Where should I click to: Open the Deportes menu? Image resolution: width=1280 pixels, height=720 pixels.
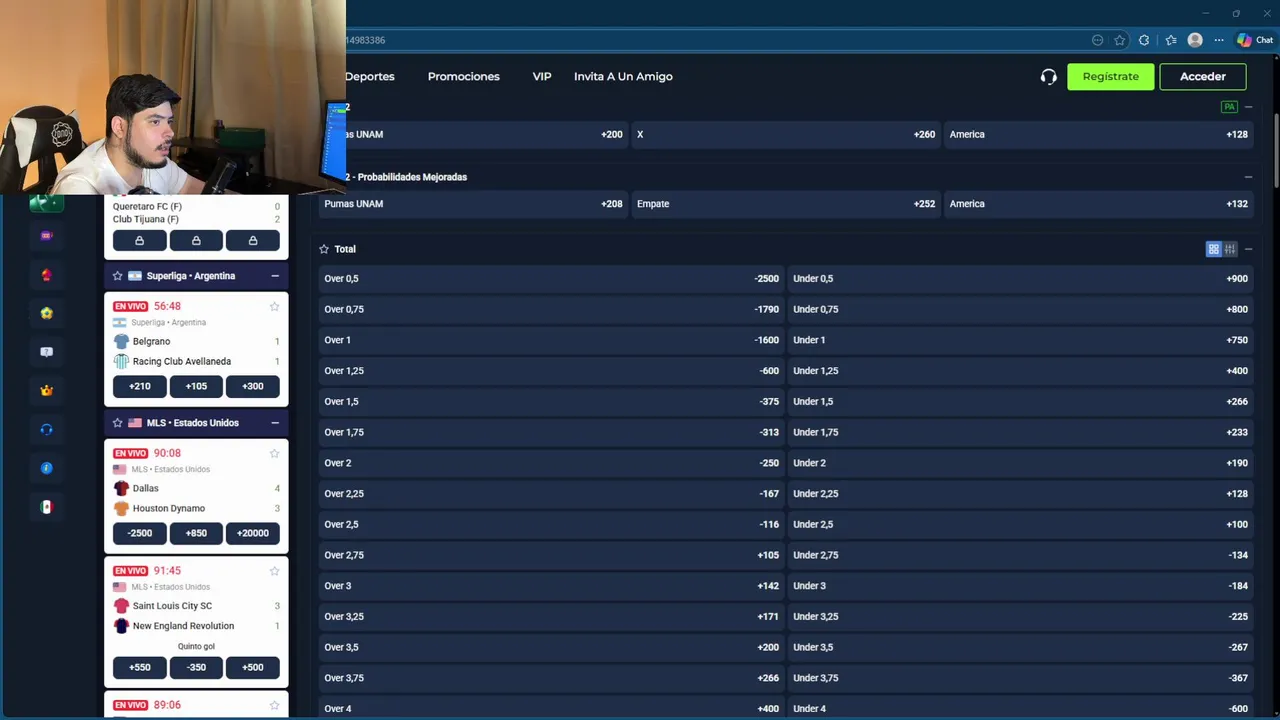[370, 76]
